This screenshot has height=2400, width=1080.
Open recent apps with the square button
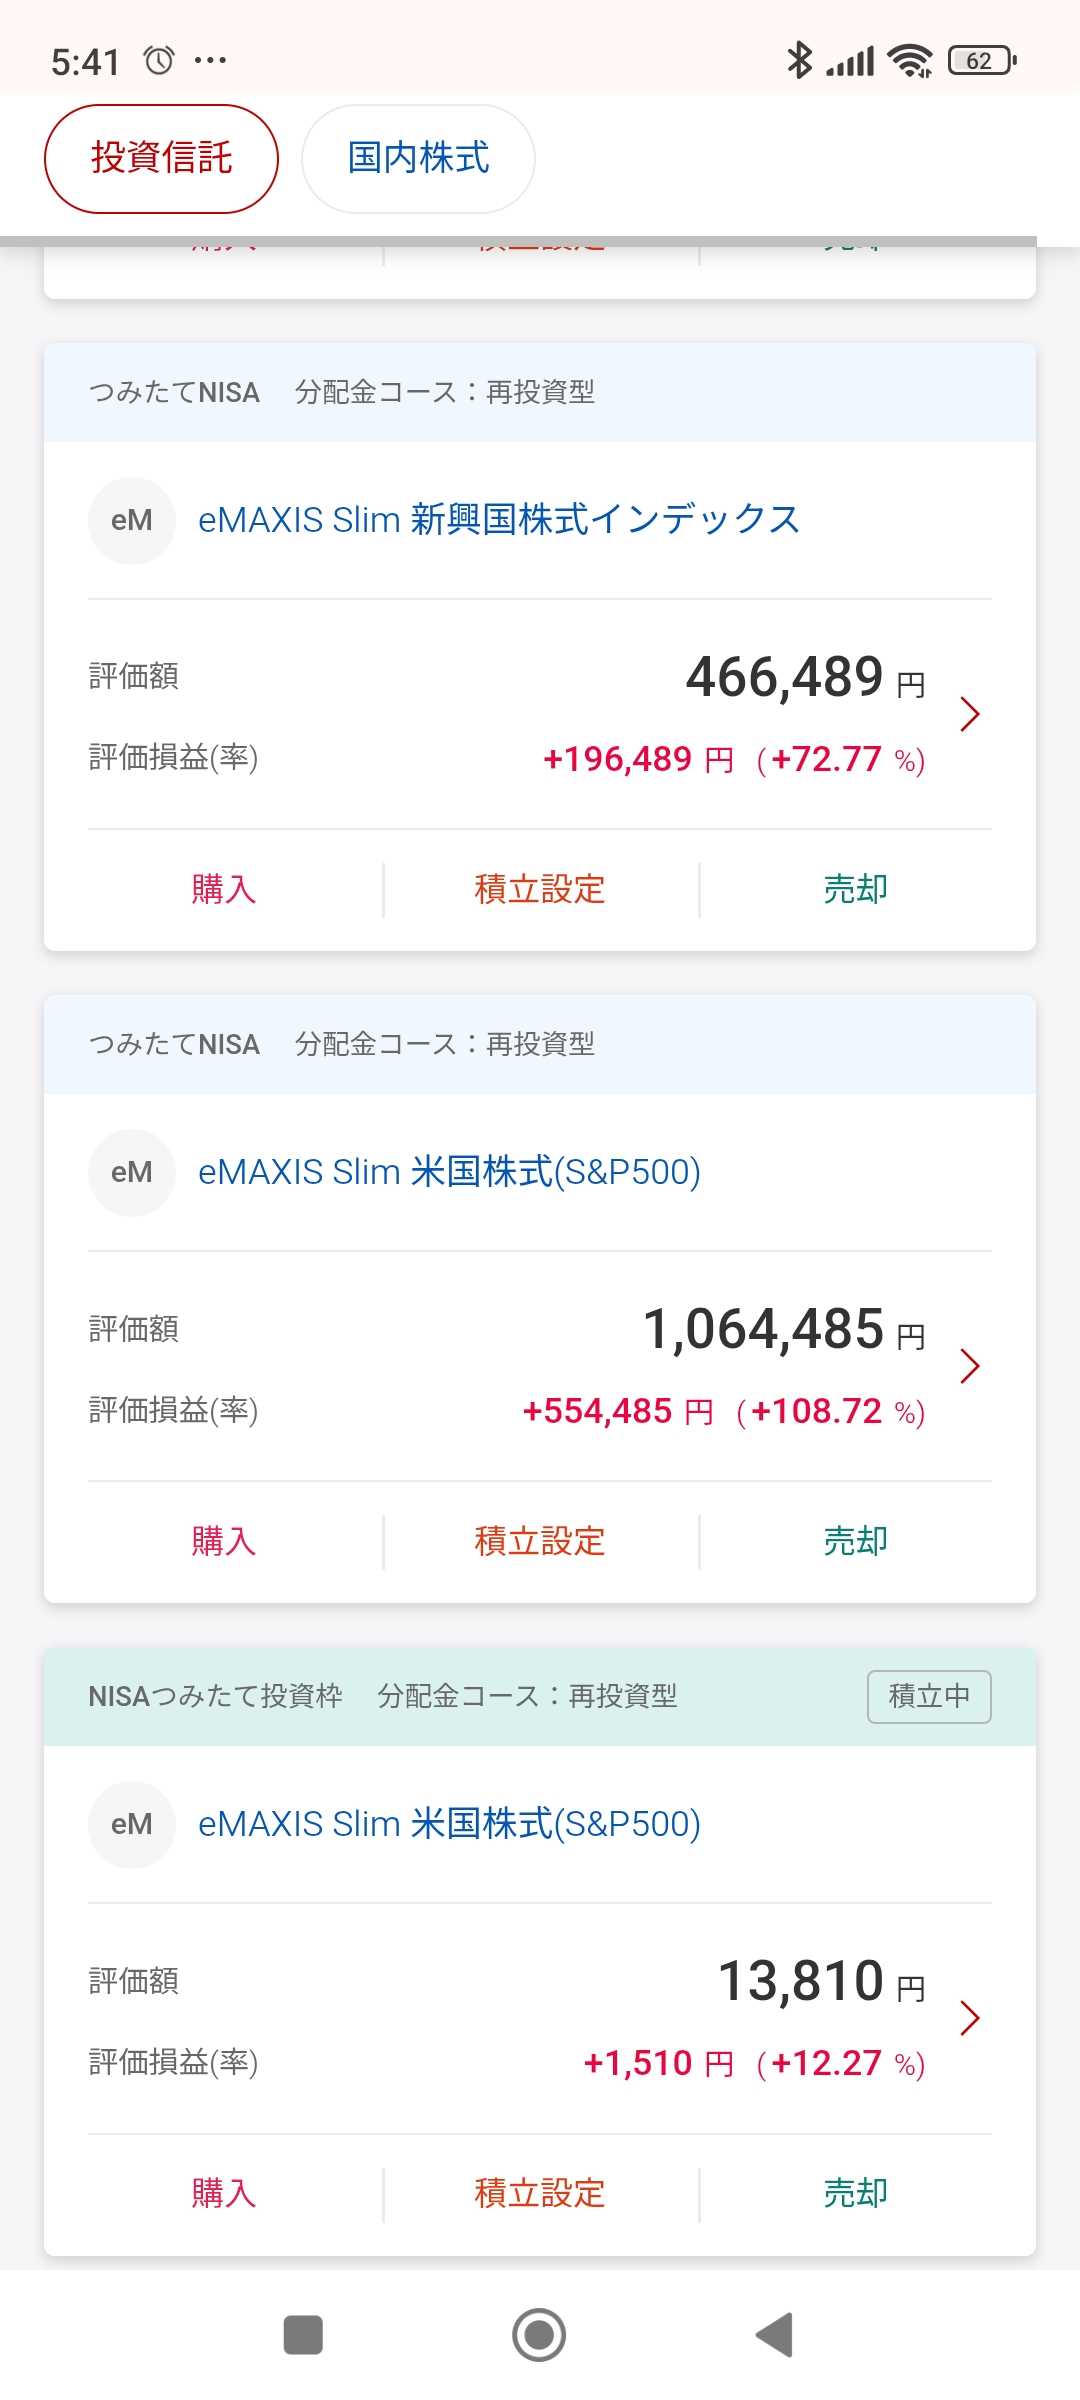pos(303,2335)
